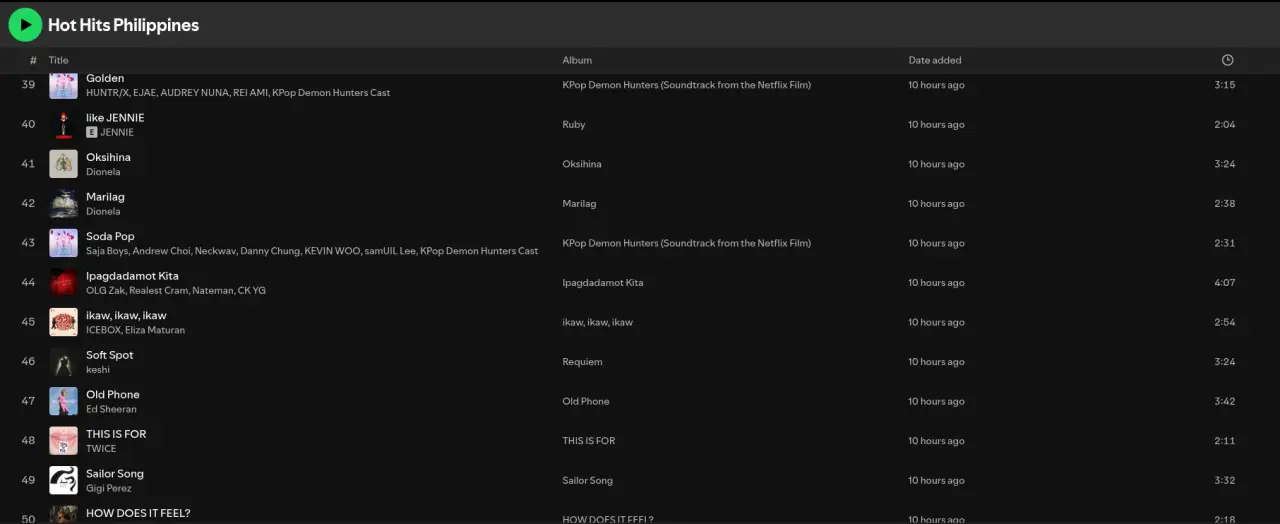Play the Hot Hits Philippines playlist
The image size is (1280, 524).
[25, 25]
